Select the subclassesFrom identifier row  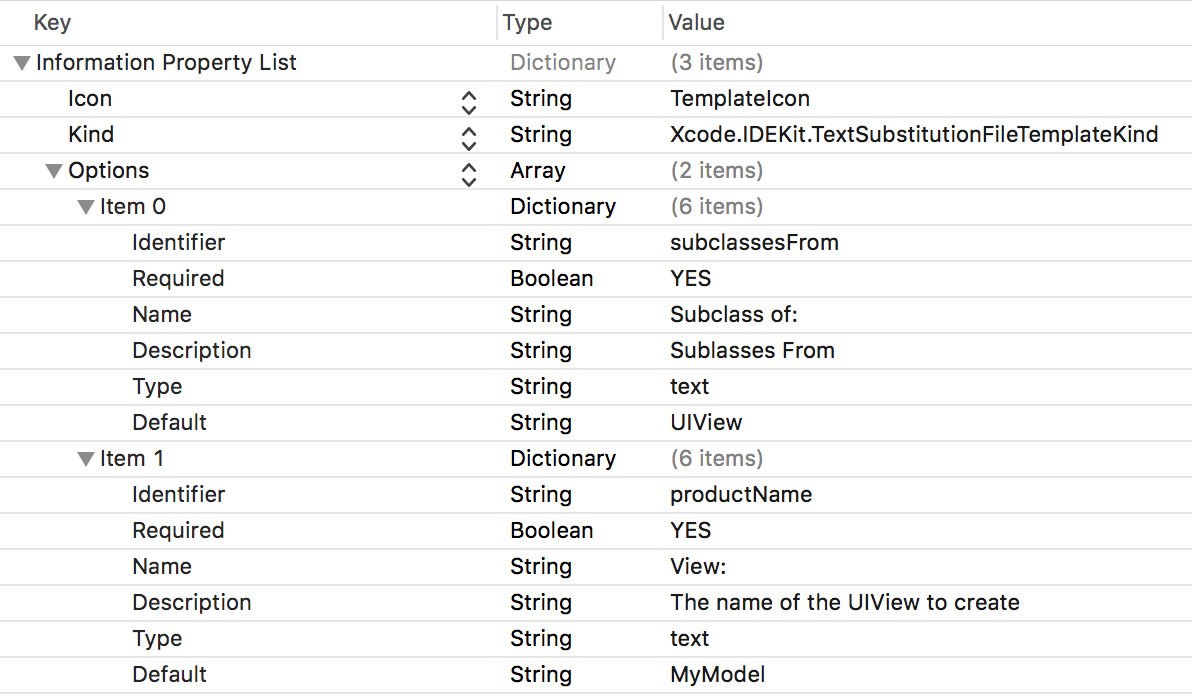click(x=754, y=242)
